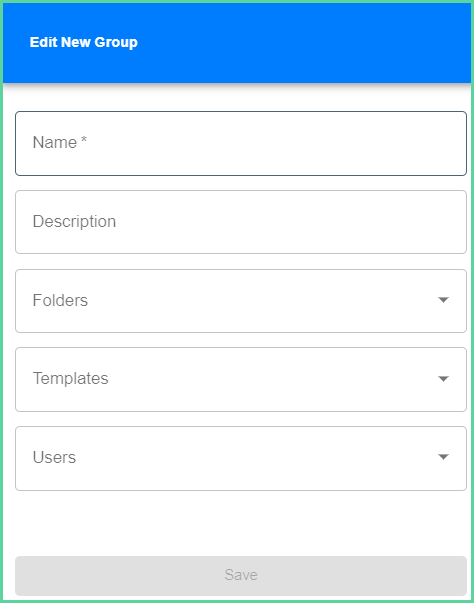This screenshot has height=603, width=474.
Task: Click the Save button
Action: pyautogui.click(x=241, y=575)
